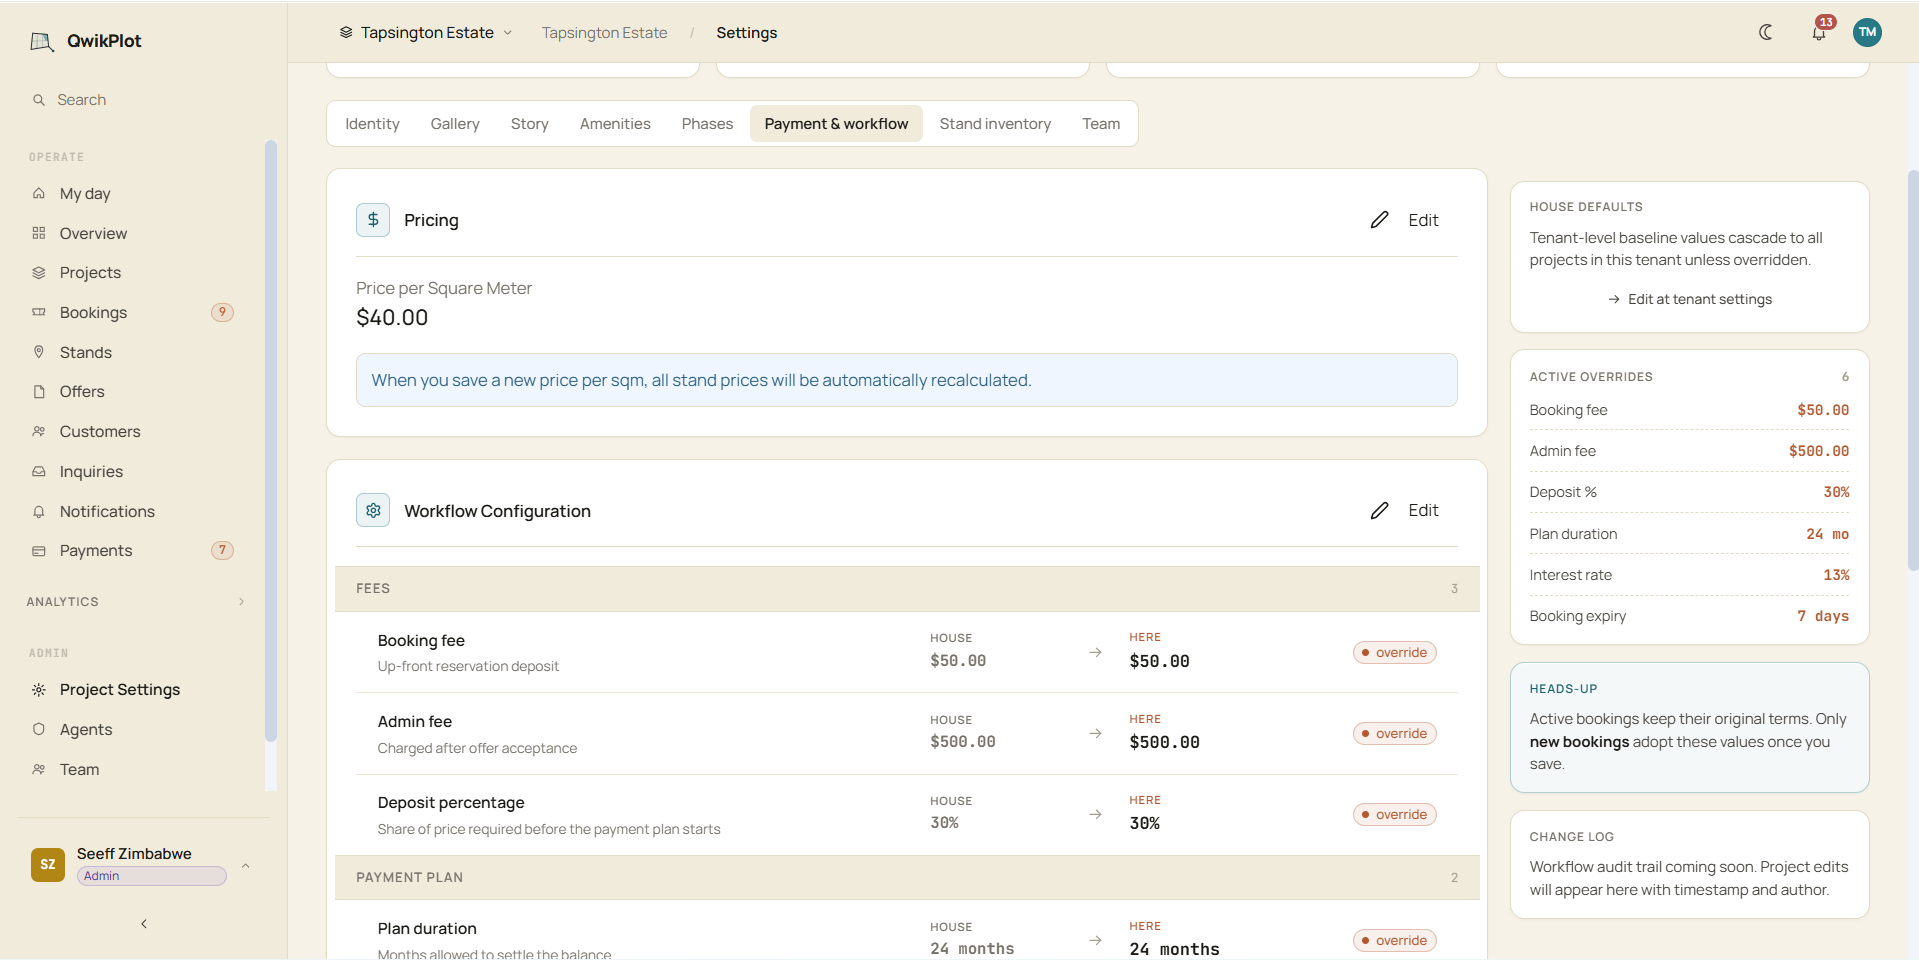This screenshot has height=960, width=1919.
Task: Click the Workflow Configuration gear icon
Action: point(373,510)
